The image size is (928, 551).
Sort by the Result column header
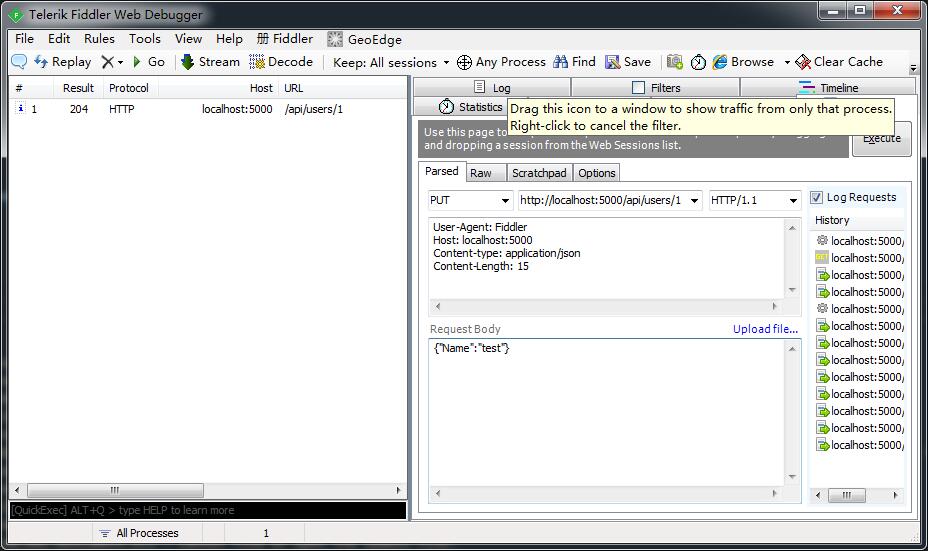pos(78,88)
